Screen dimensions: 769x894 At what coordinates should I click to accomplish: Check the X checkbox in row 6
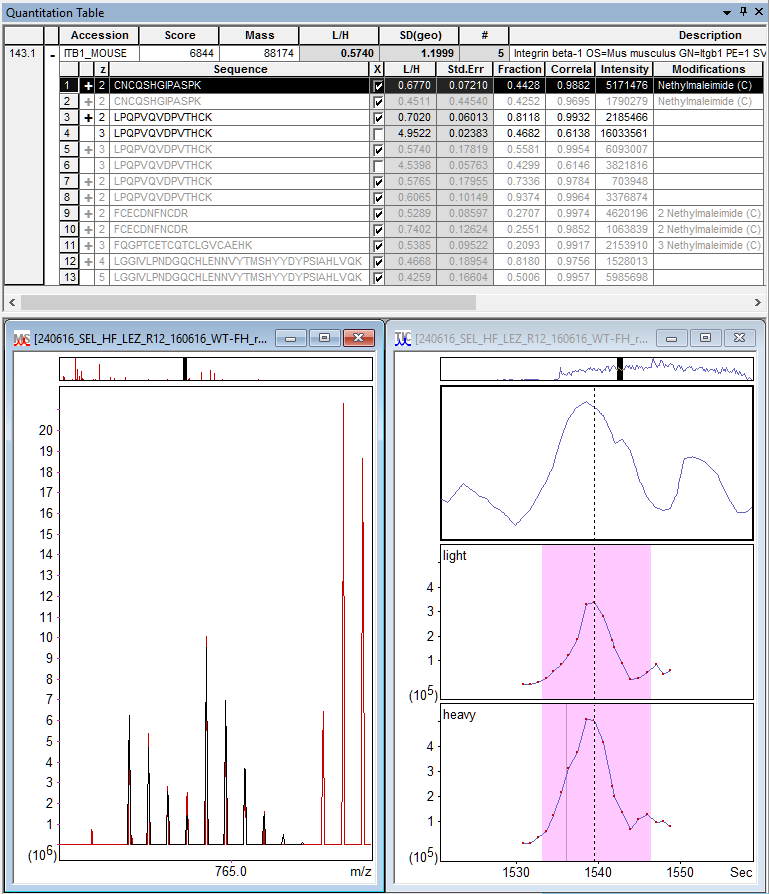[377, 166]
